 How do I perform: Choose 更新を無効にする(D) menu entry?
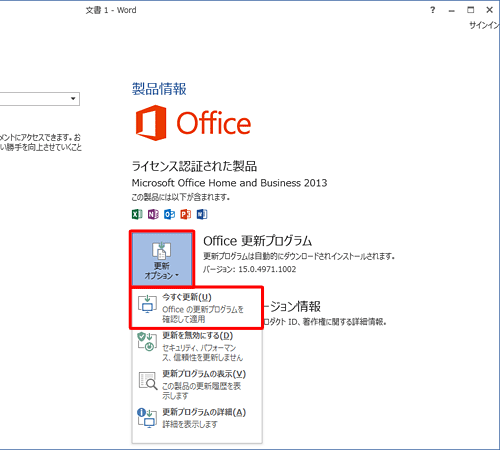click(197, 346)
